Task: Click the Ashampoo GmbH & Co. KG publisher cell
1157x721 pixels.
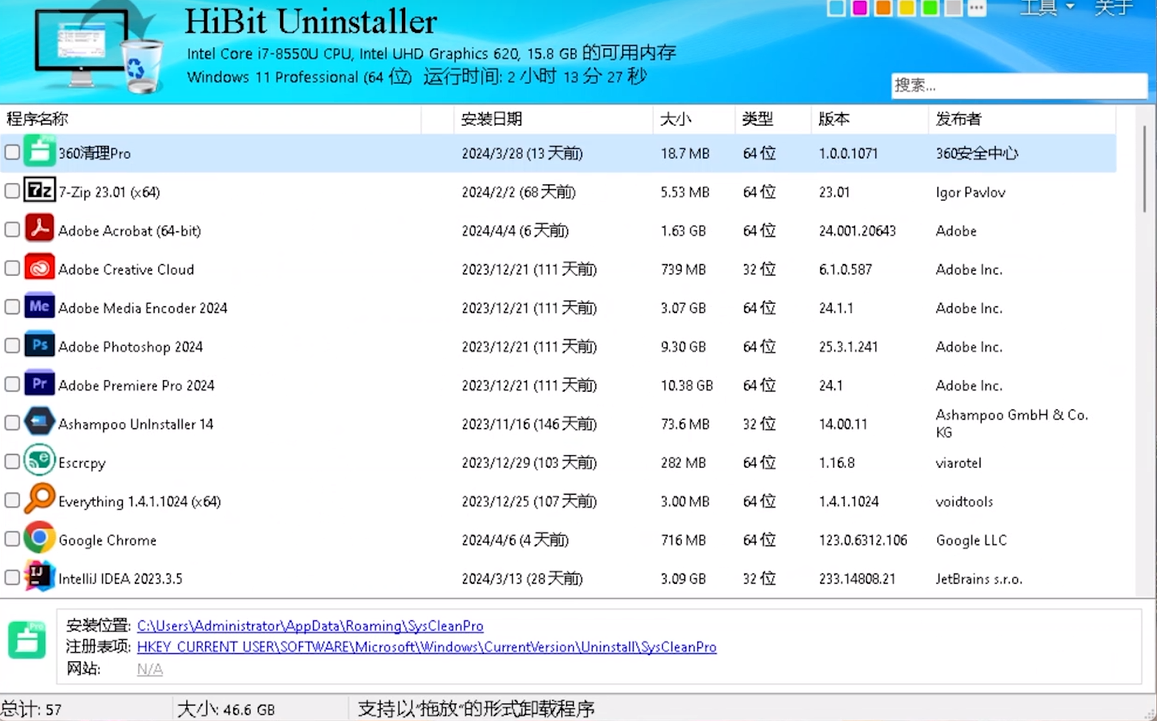Action: pos(1012,424)
